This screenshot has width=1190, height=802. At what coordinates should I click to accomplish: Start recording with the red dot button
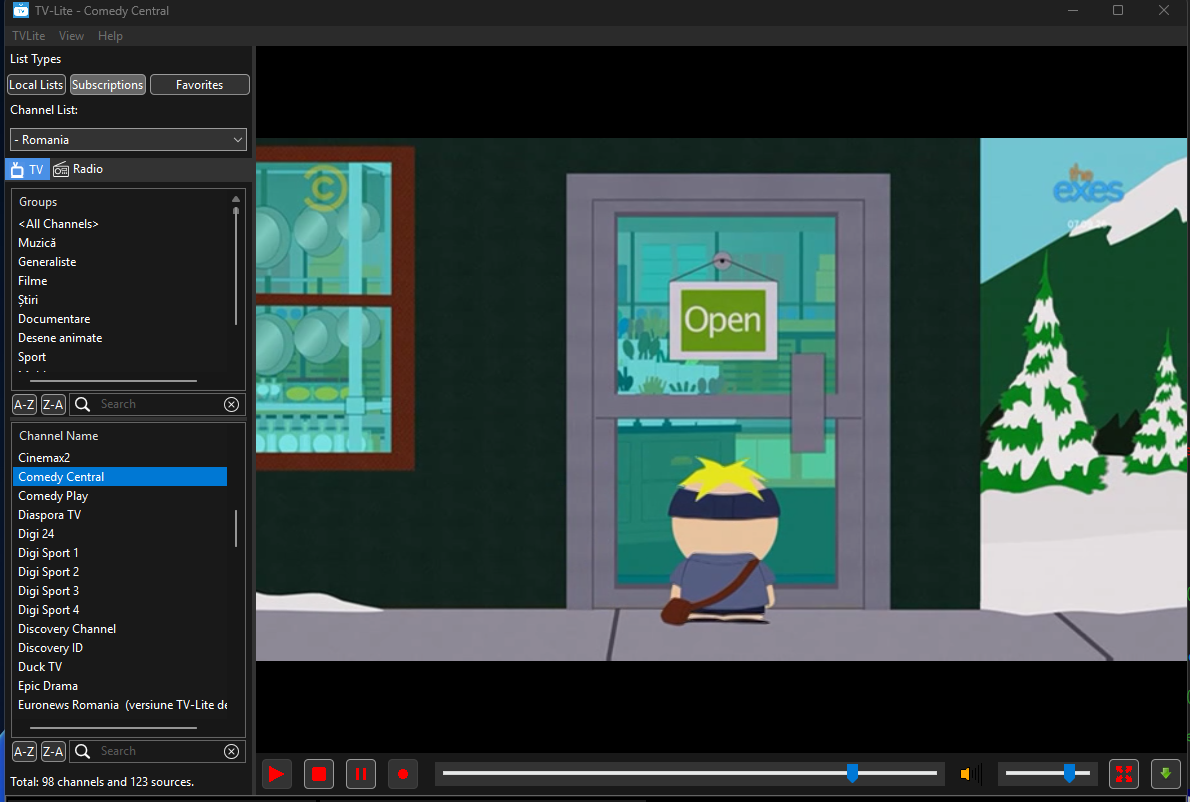click(x=403, y=774)
